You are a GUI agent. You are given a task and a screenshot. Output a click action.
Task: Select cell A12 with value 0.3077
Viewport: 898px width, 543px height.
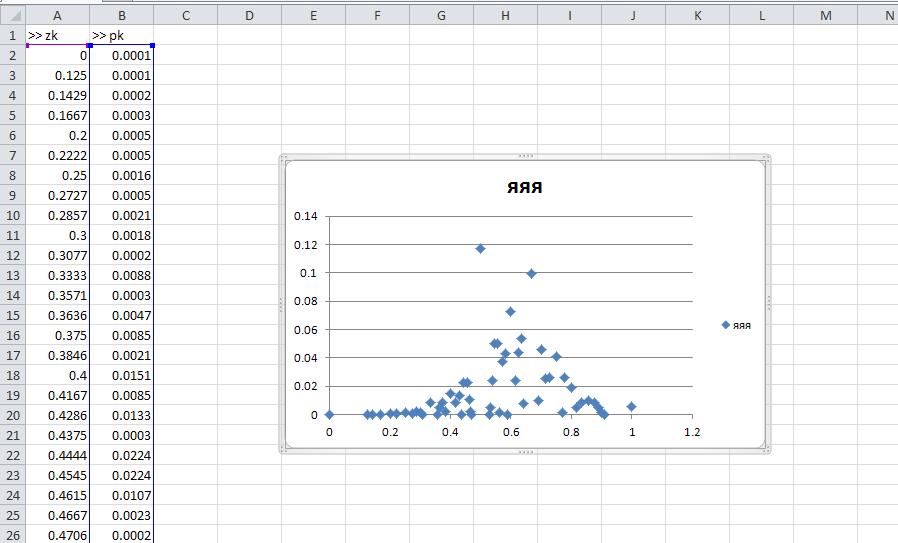coord(57,255)
